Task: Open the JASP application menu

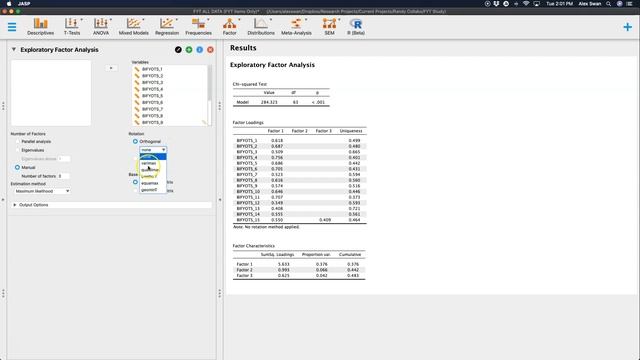Action: (x=24, y=4)
